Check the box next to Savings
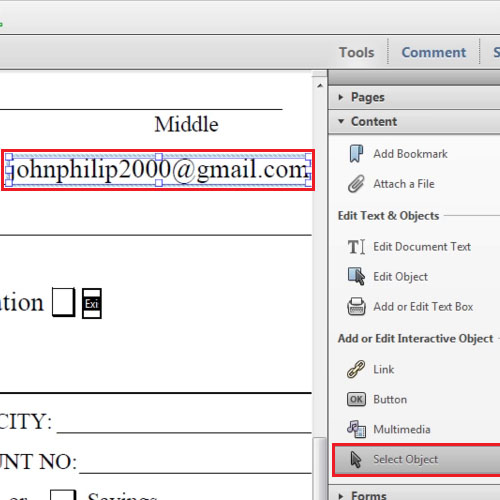The image size is (500, 500). [63, 495]
